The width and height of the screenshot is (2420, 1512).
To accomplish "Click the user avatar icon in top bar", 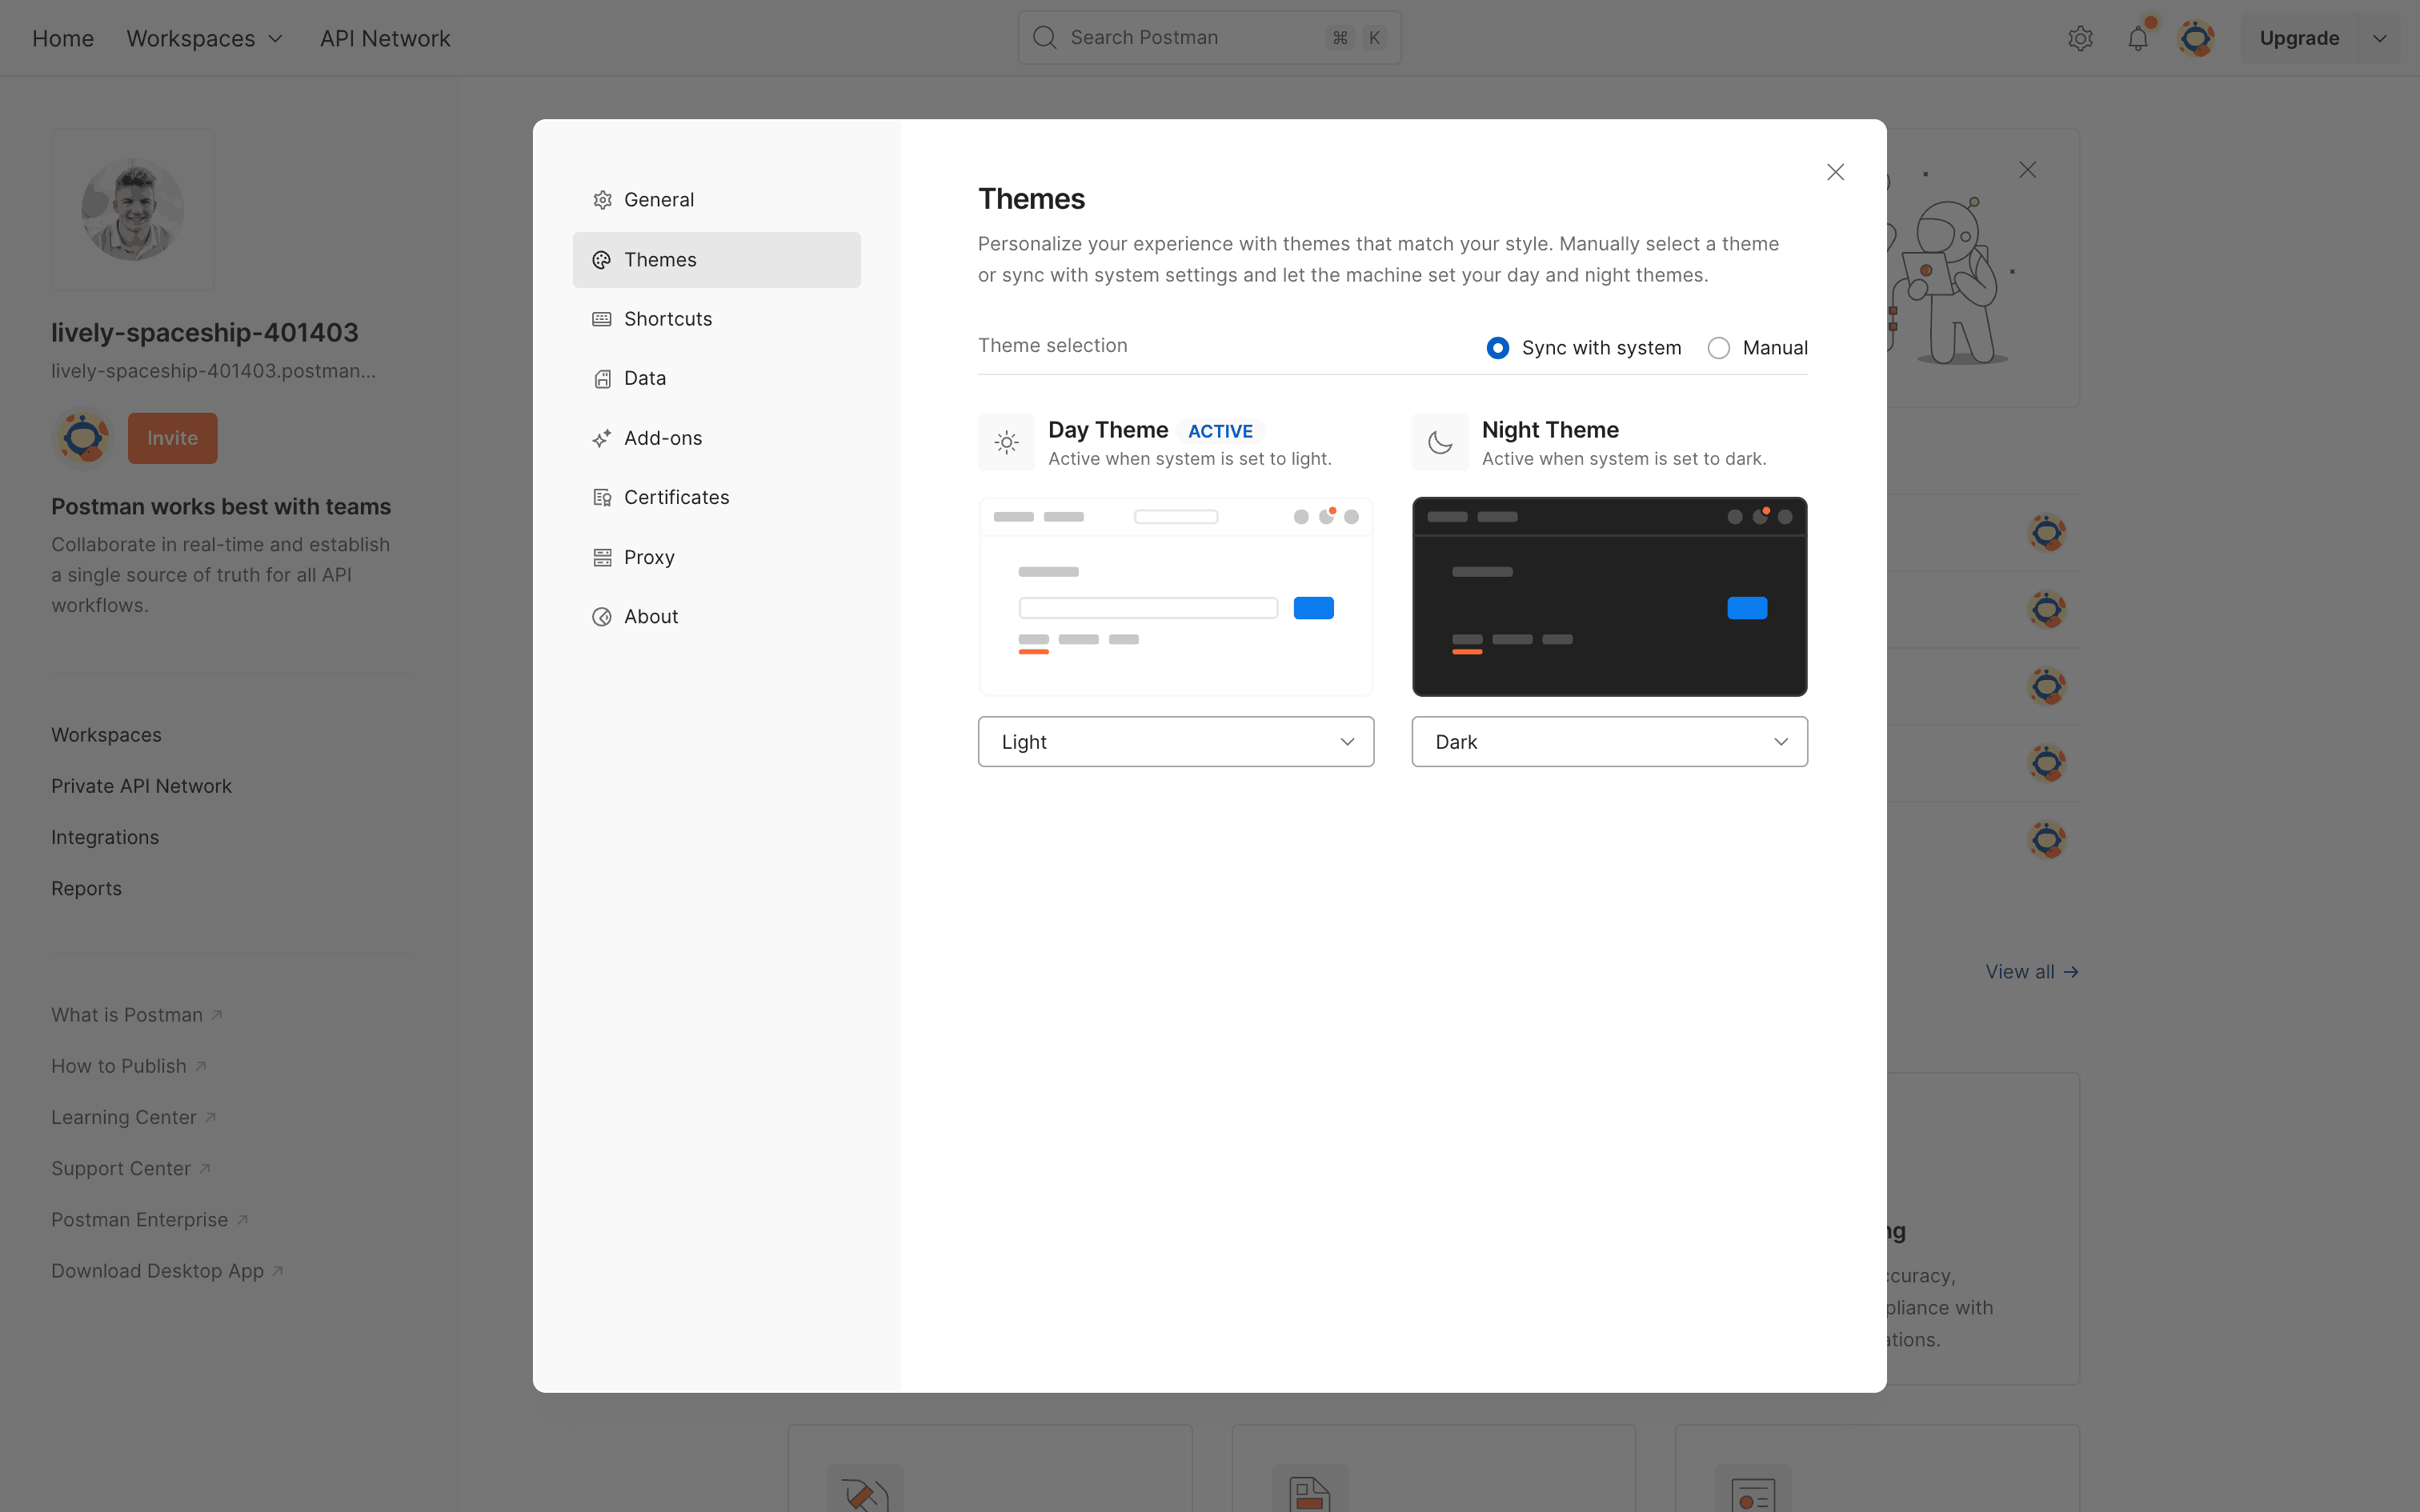I will coord(2196,38).
